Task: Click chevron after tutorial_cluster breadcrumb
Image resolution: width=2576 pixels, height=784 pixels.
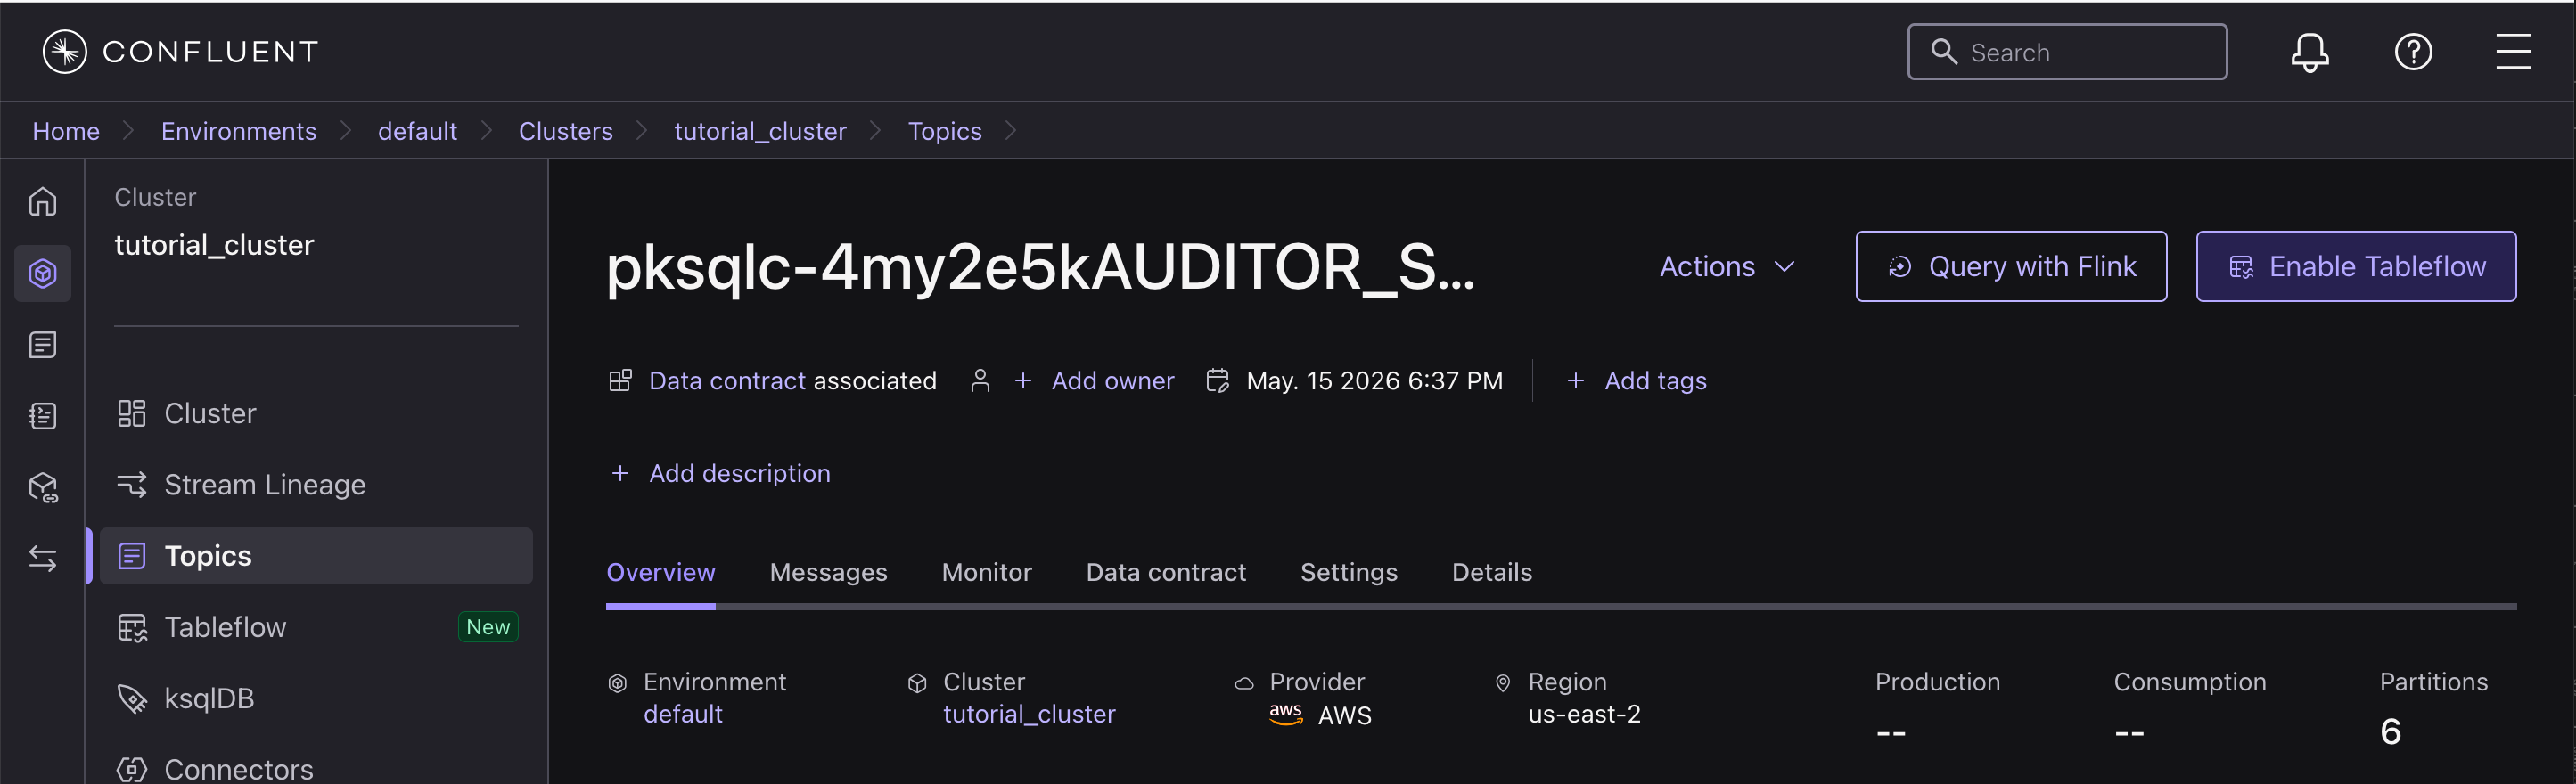Action: [x=876, y=131]
